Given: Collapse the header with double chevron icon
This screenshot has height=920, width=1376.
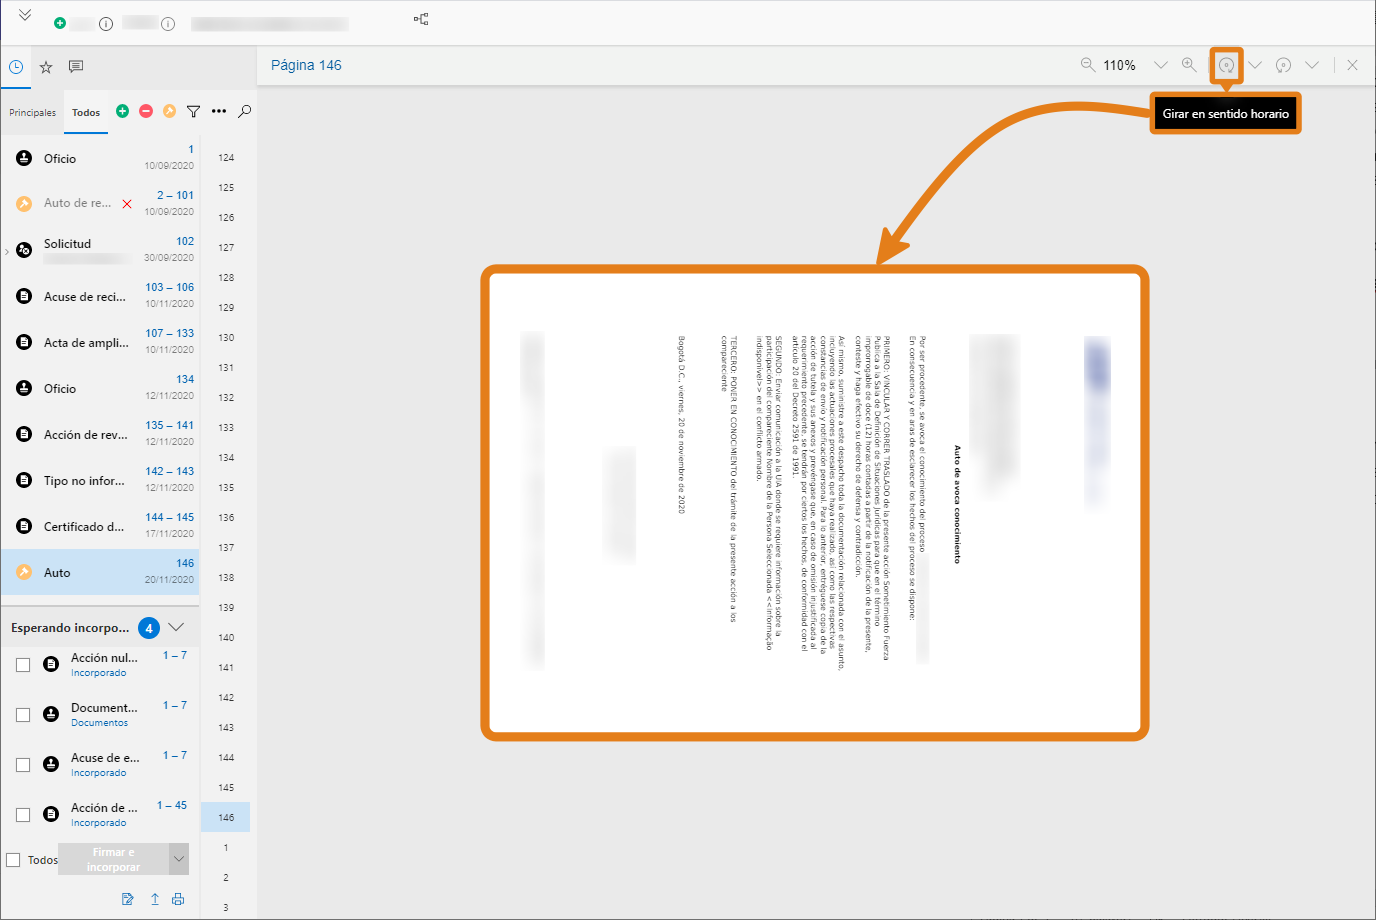Looking at the screenshot, I should tap(25, 15).
